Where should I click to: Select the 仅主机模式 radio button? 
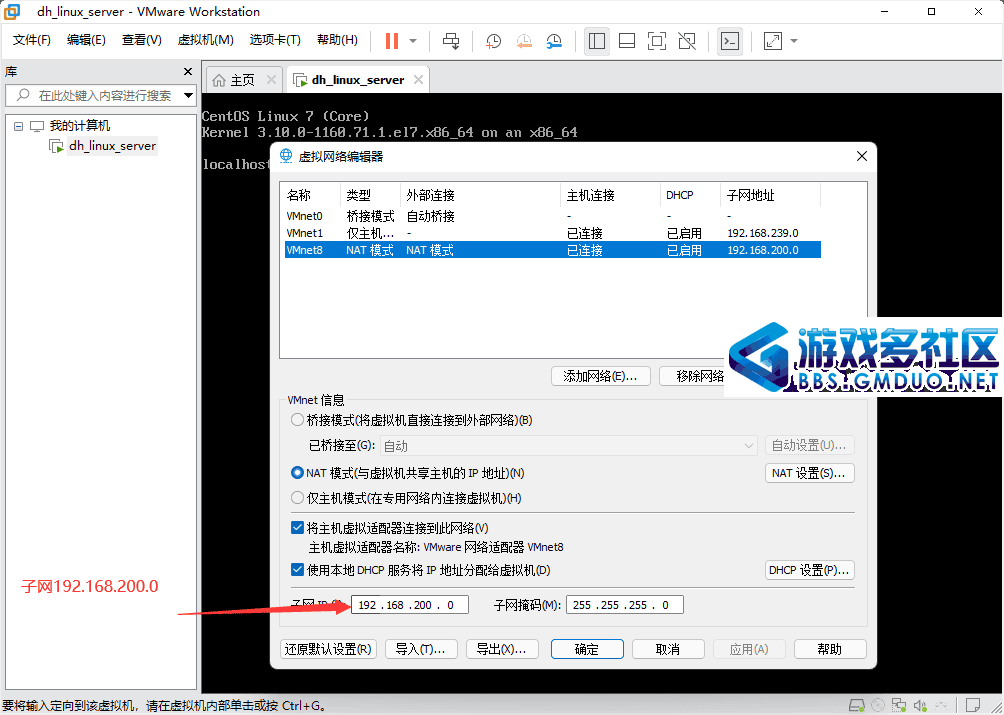[x=297, y=498]
